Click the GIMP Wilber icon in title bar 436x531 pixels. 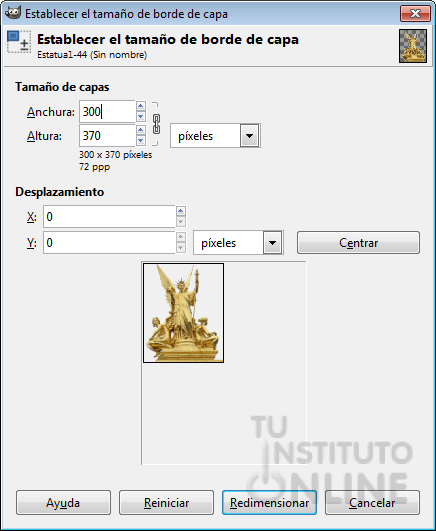(13, 13)
